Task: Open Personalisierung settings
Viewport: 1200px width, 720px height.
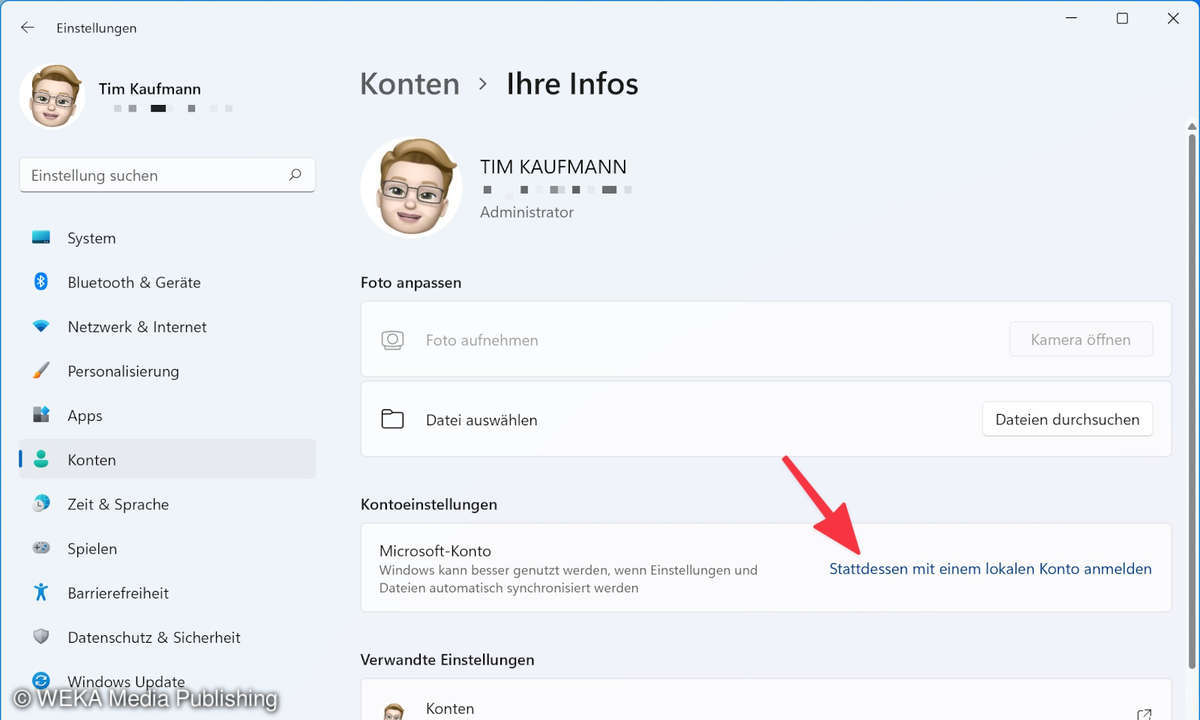Action: (167, 371)
